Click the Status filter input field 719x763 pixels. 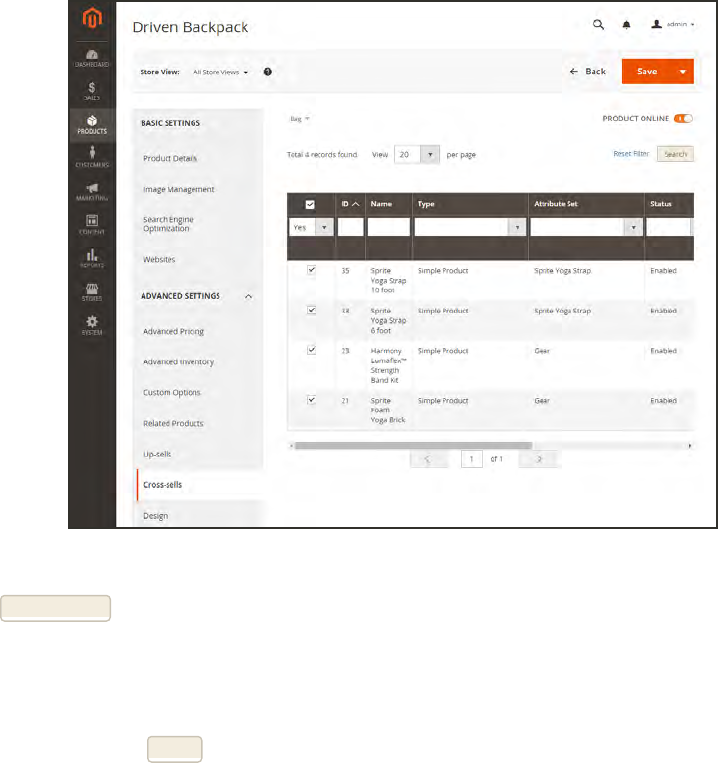pos(669,227)
